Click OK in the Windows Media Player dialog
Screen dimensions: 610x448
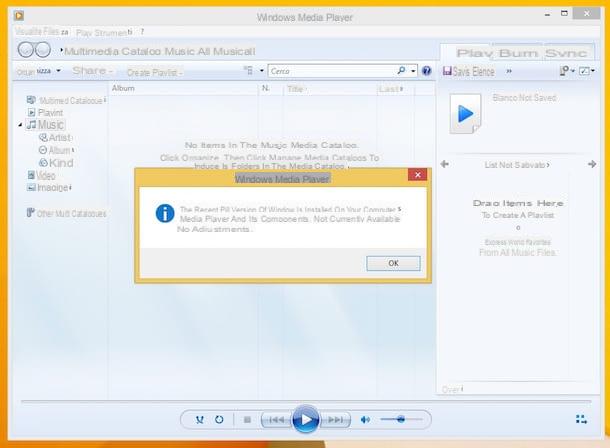click(393, 263)
